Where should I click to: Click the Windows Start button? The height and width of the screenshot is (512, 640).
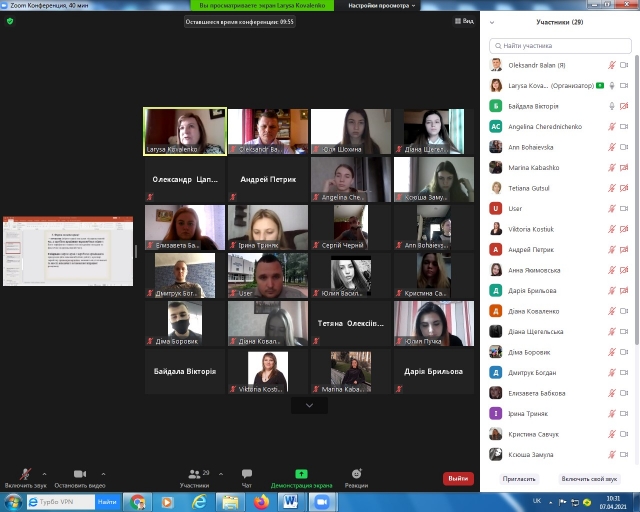[13, 502]
